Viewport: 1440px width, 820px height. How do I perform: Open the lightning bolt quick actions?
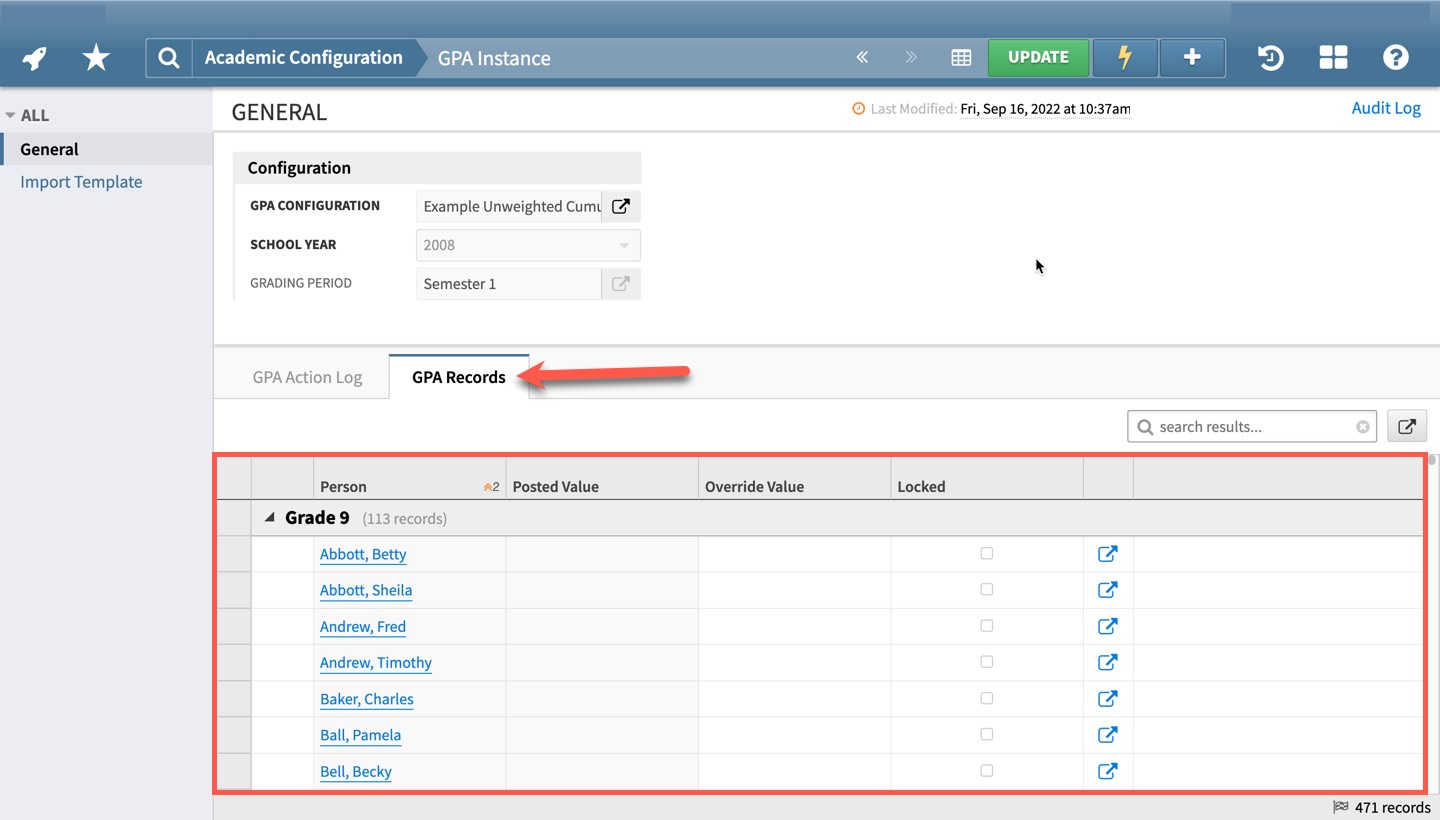[x=1124, y=58]
